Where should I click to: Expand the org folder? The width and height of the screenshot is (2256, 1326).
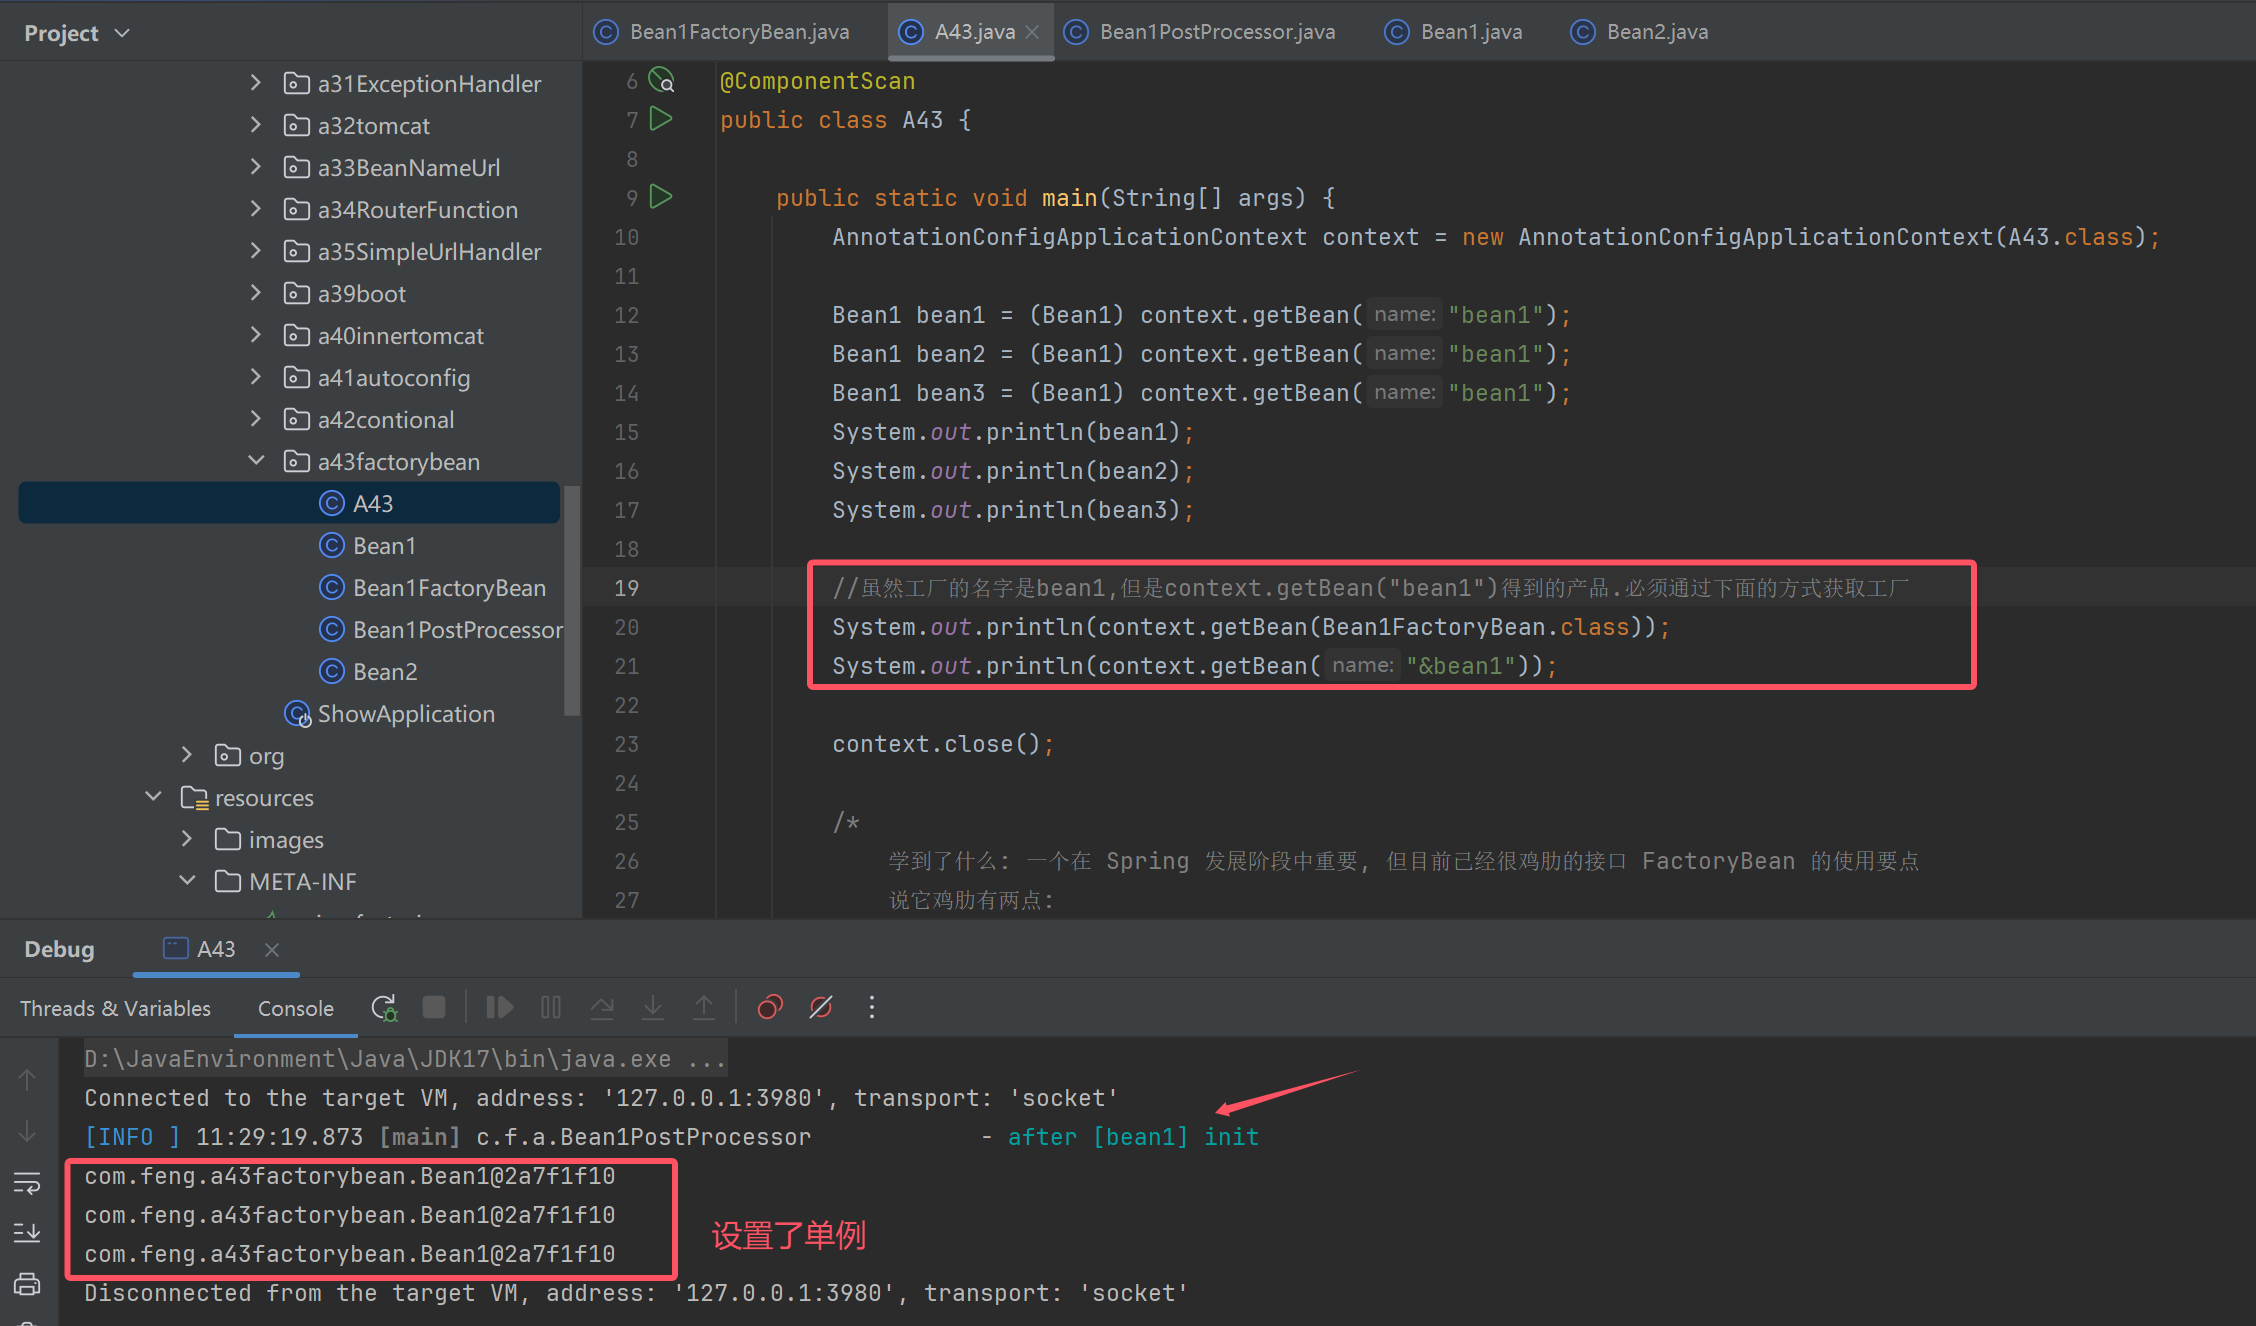(187, 755)
